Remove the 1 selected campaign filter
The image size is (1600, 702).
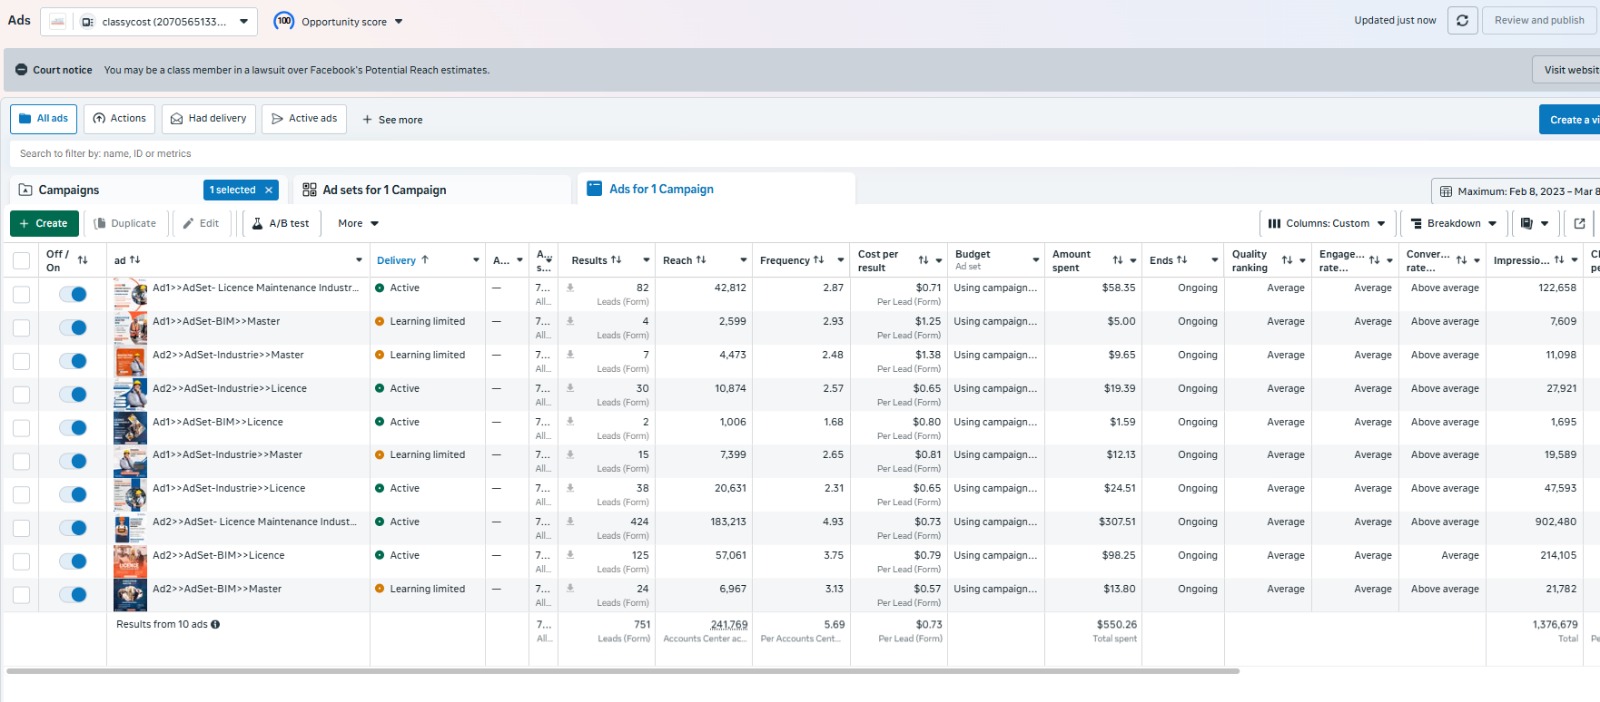pos(268,190)
